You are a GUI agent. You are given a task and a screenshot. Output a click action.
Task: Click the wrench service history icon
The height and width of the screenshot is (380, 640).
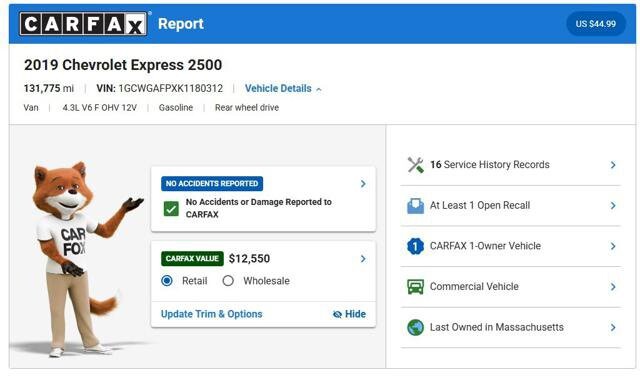416,165
